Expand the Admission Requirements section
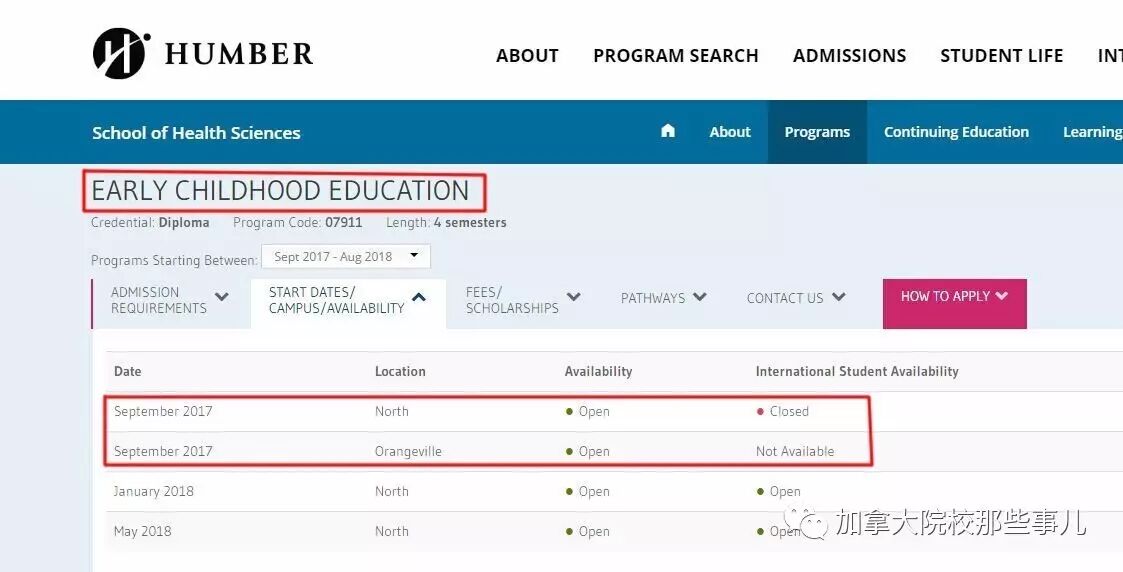Image resolution: width=1123 pixels, height=572 pixels. pyautogui.click(x=170, y=300)
